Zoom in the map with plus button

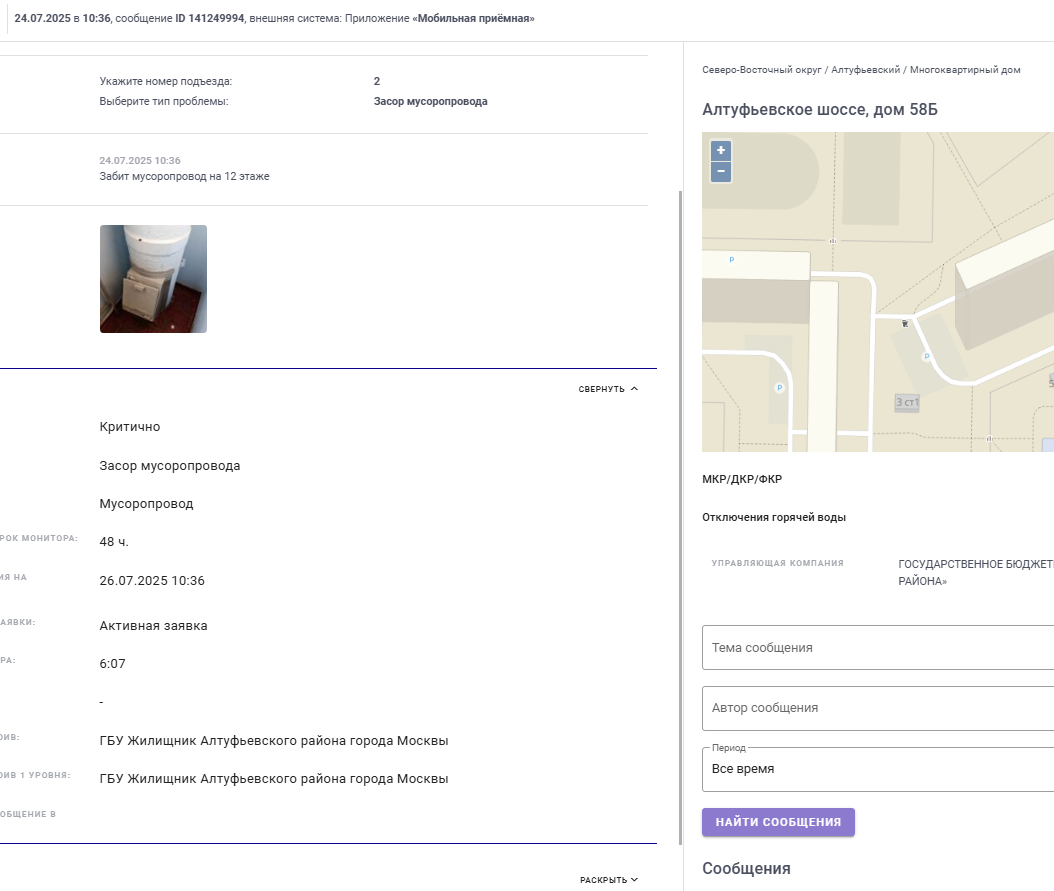[x=721, y=150]
